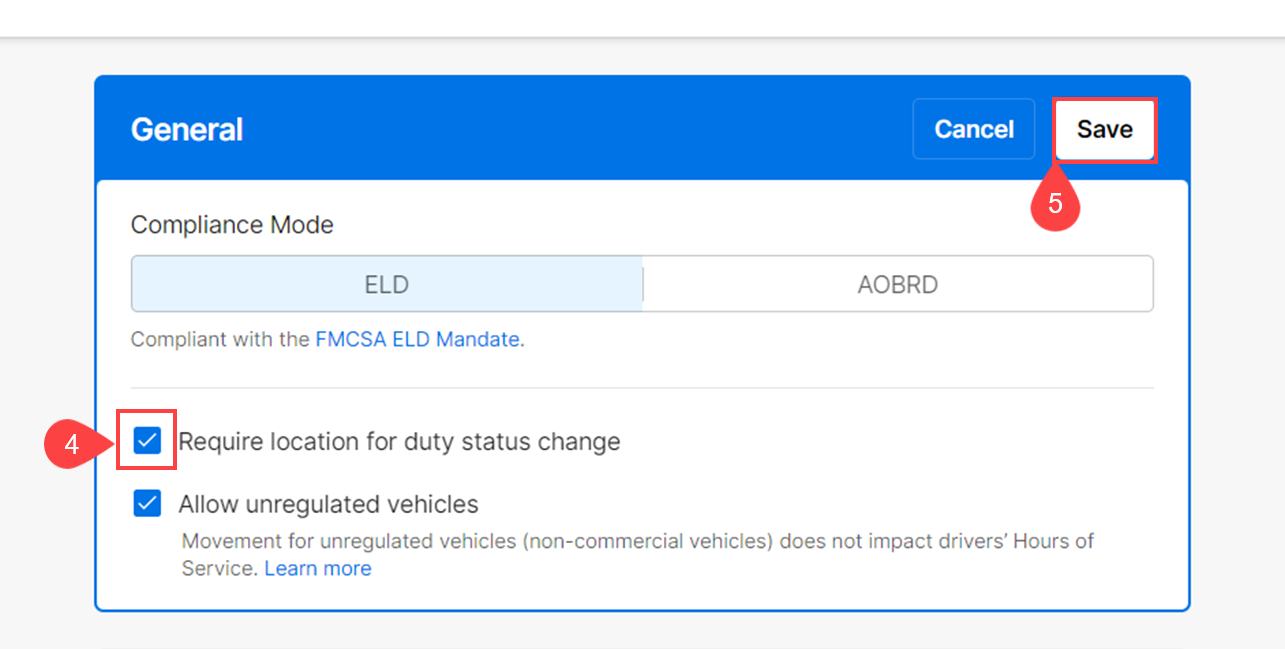Screen dimensions: 1285x649
Task: Cancel the General settings edits
Action: (973, 129)
